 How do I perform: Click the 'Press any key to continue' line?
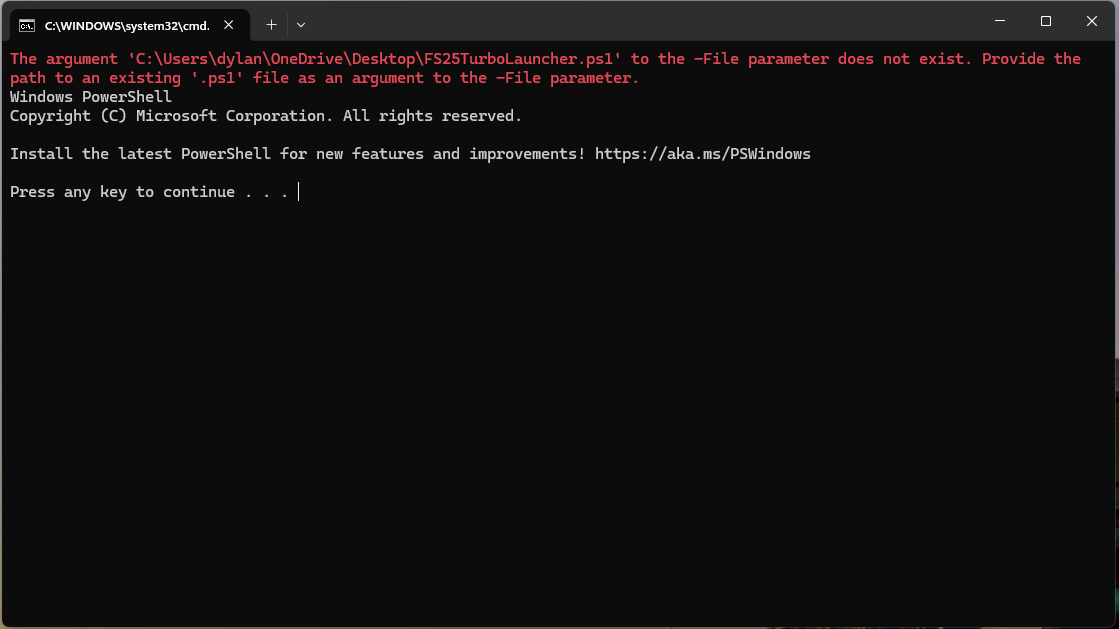pos(149,192)
